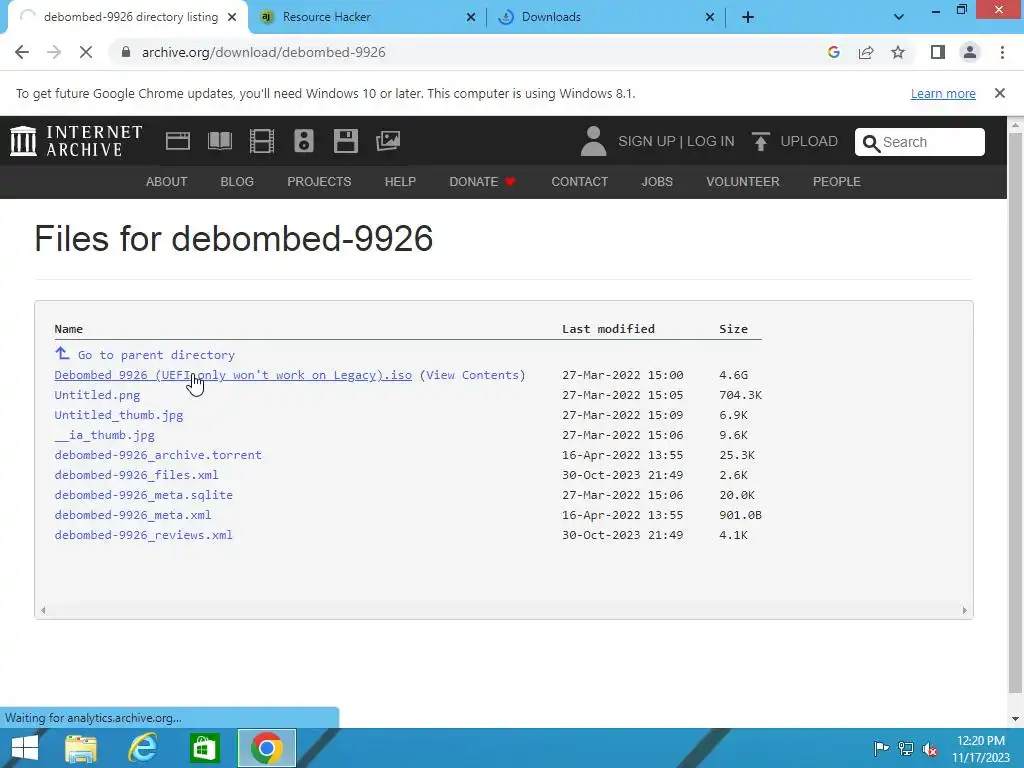Click the browser forward arrow
This screenshot has height=768, width=1024.
coord(54,52)
